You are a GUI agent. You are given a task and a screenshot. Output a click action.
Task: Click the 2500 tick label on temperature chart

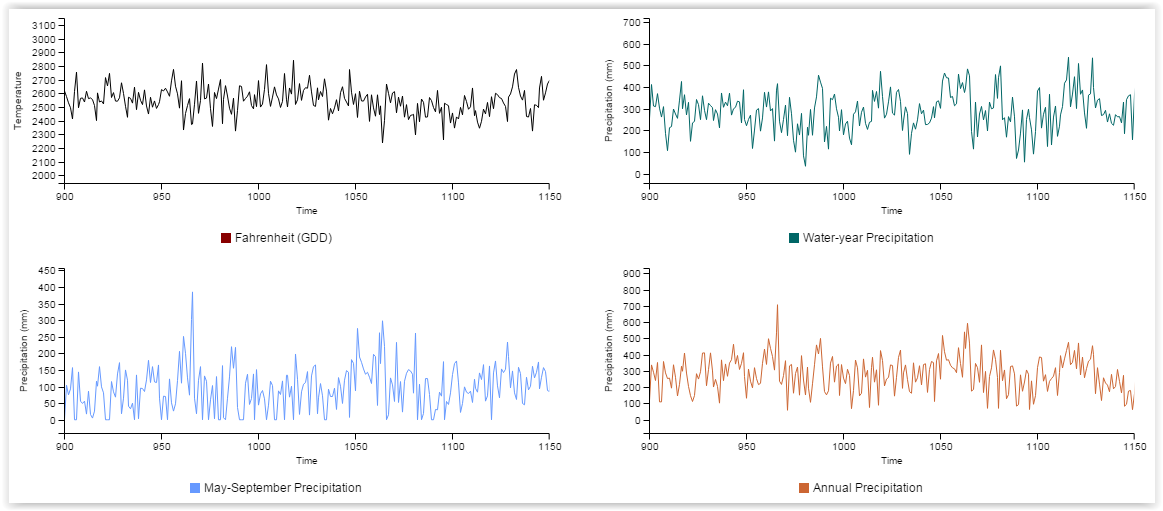point(44,108)
